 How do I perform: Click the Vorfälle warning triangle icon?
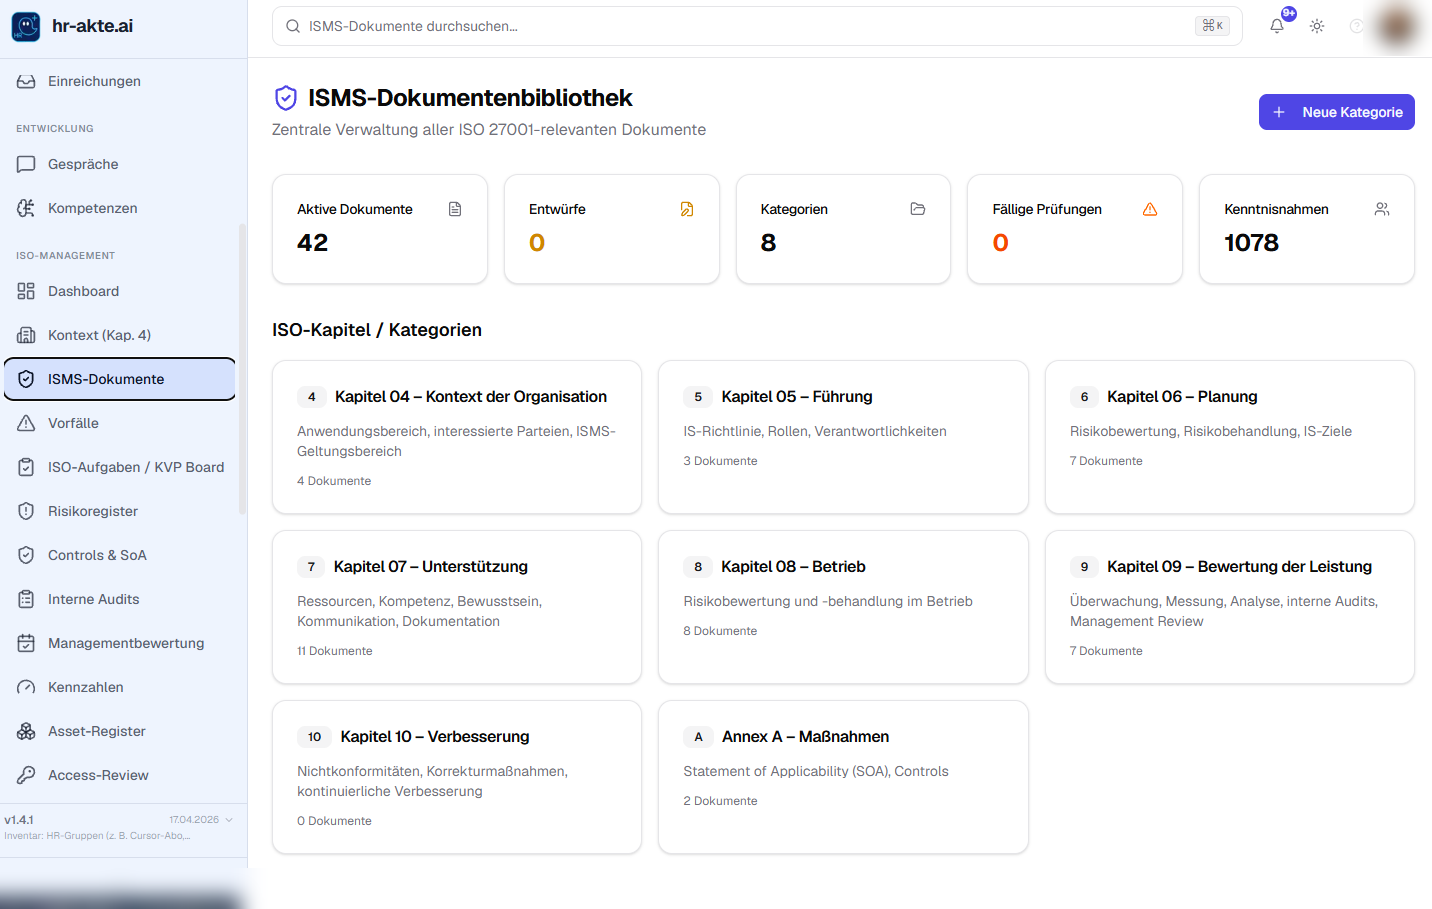(x=26, y=423)
